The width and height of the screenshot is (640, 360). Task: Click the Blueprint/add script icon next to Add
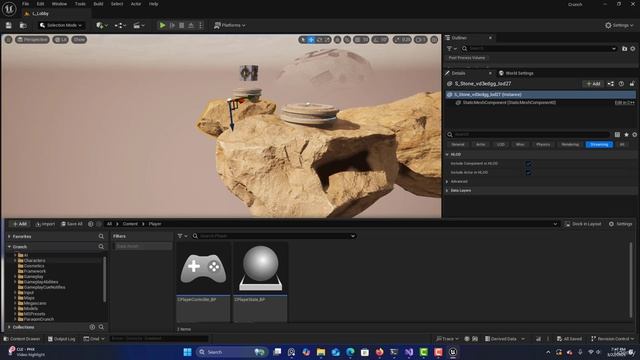[x=611, y=84]
